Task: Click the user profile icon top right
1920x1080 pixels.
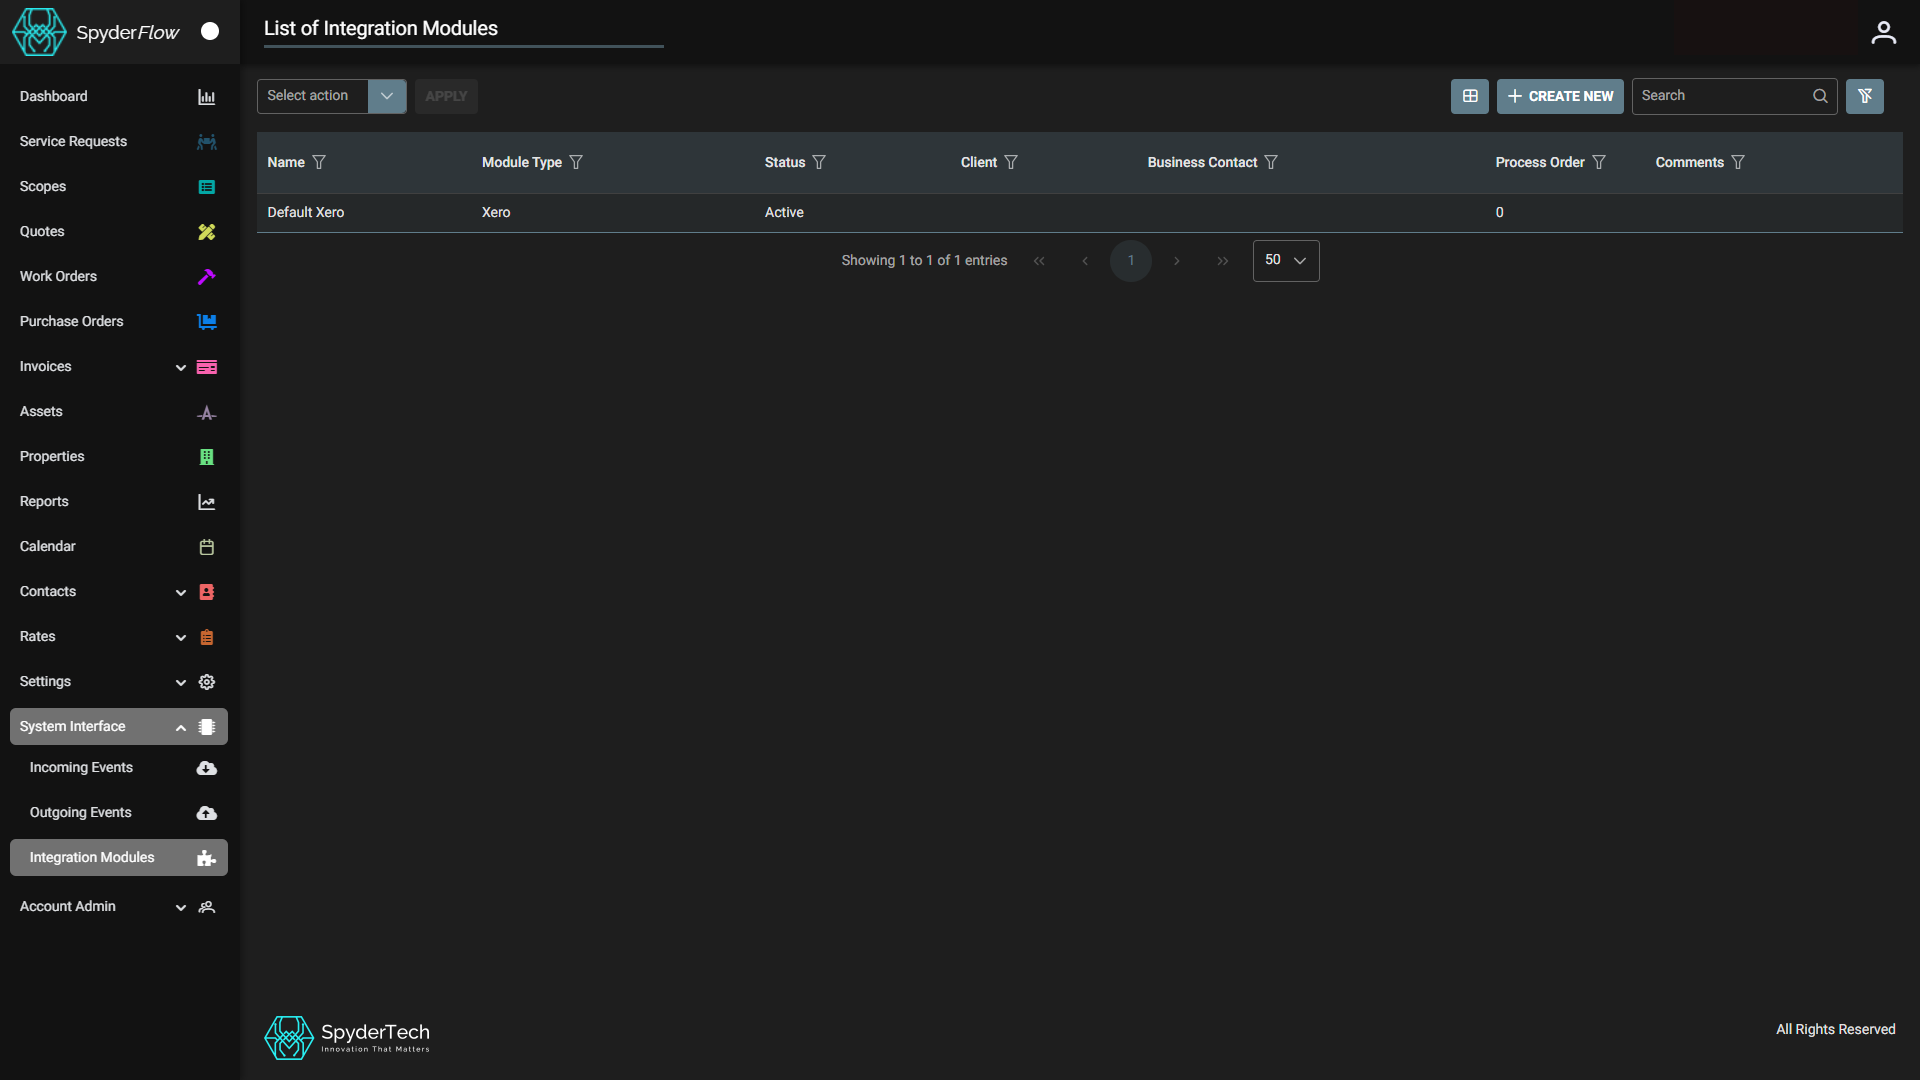Action: (x=1884, y=31)
